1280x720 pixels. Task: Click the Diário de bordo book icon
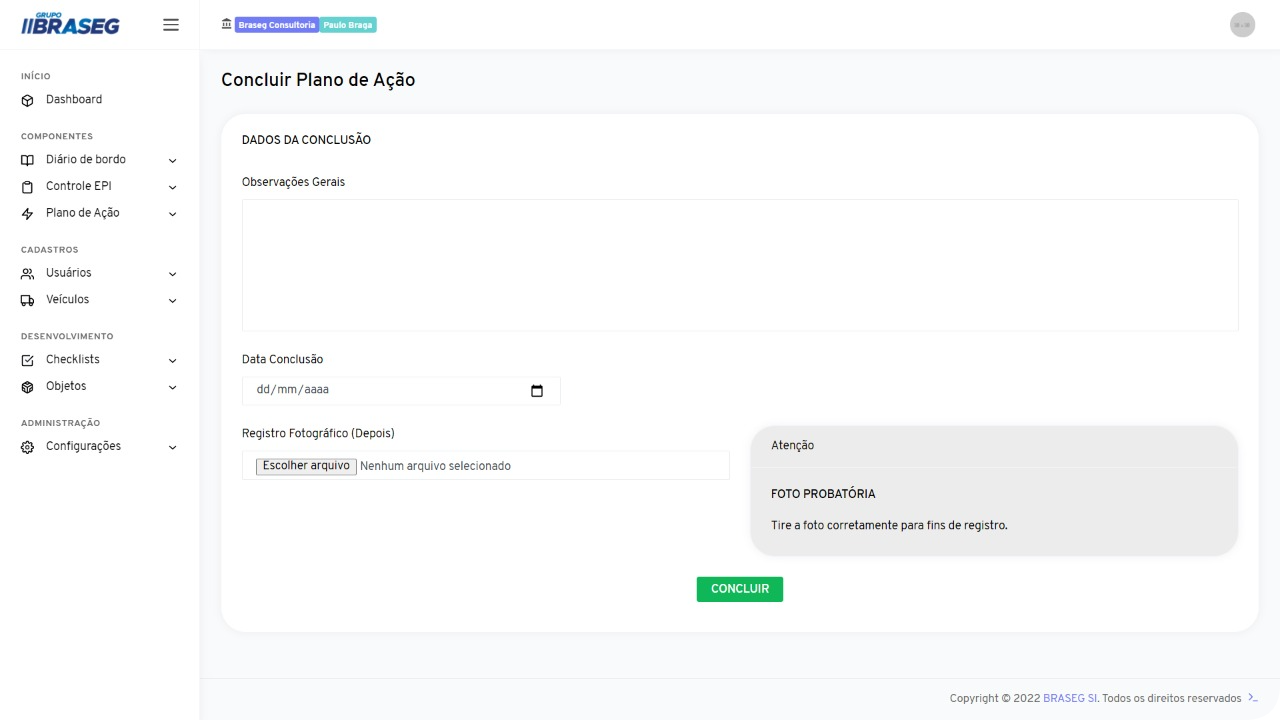[x=27, y=161]
